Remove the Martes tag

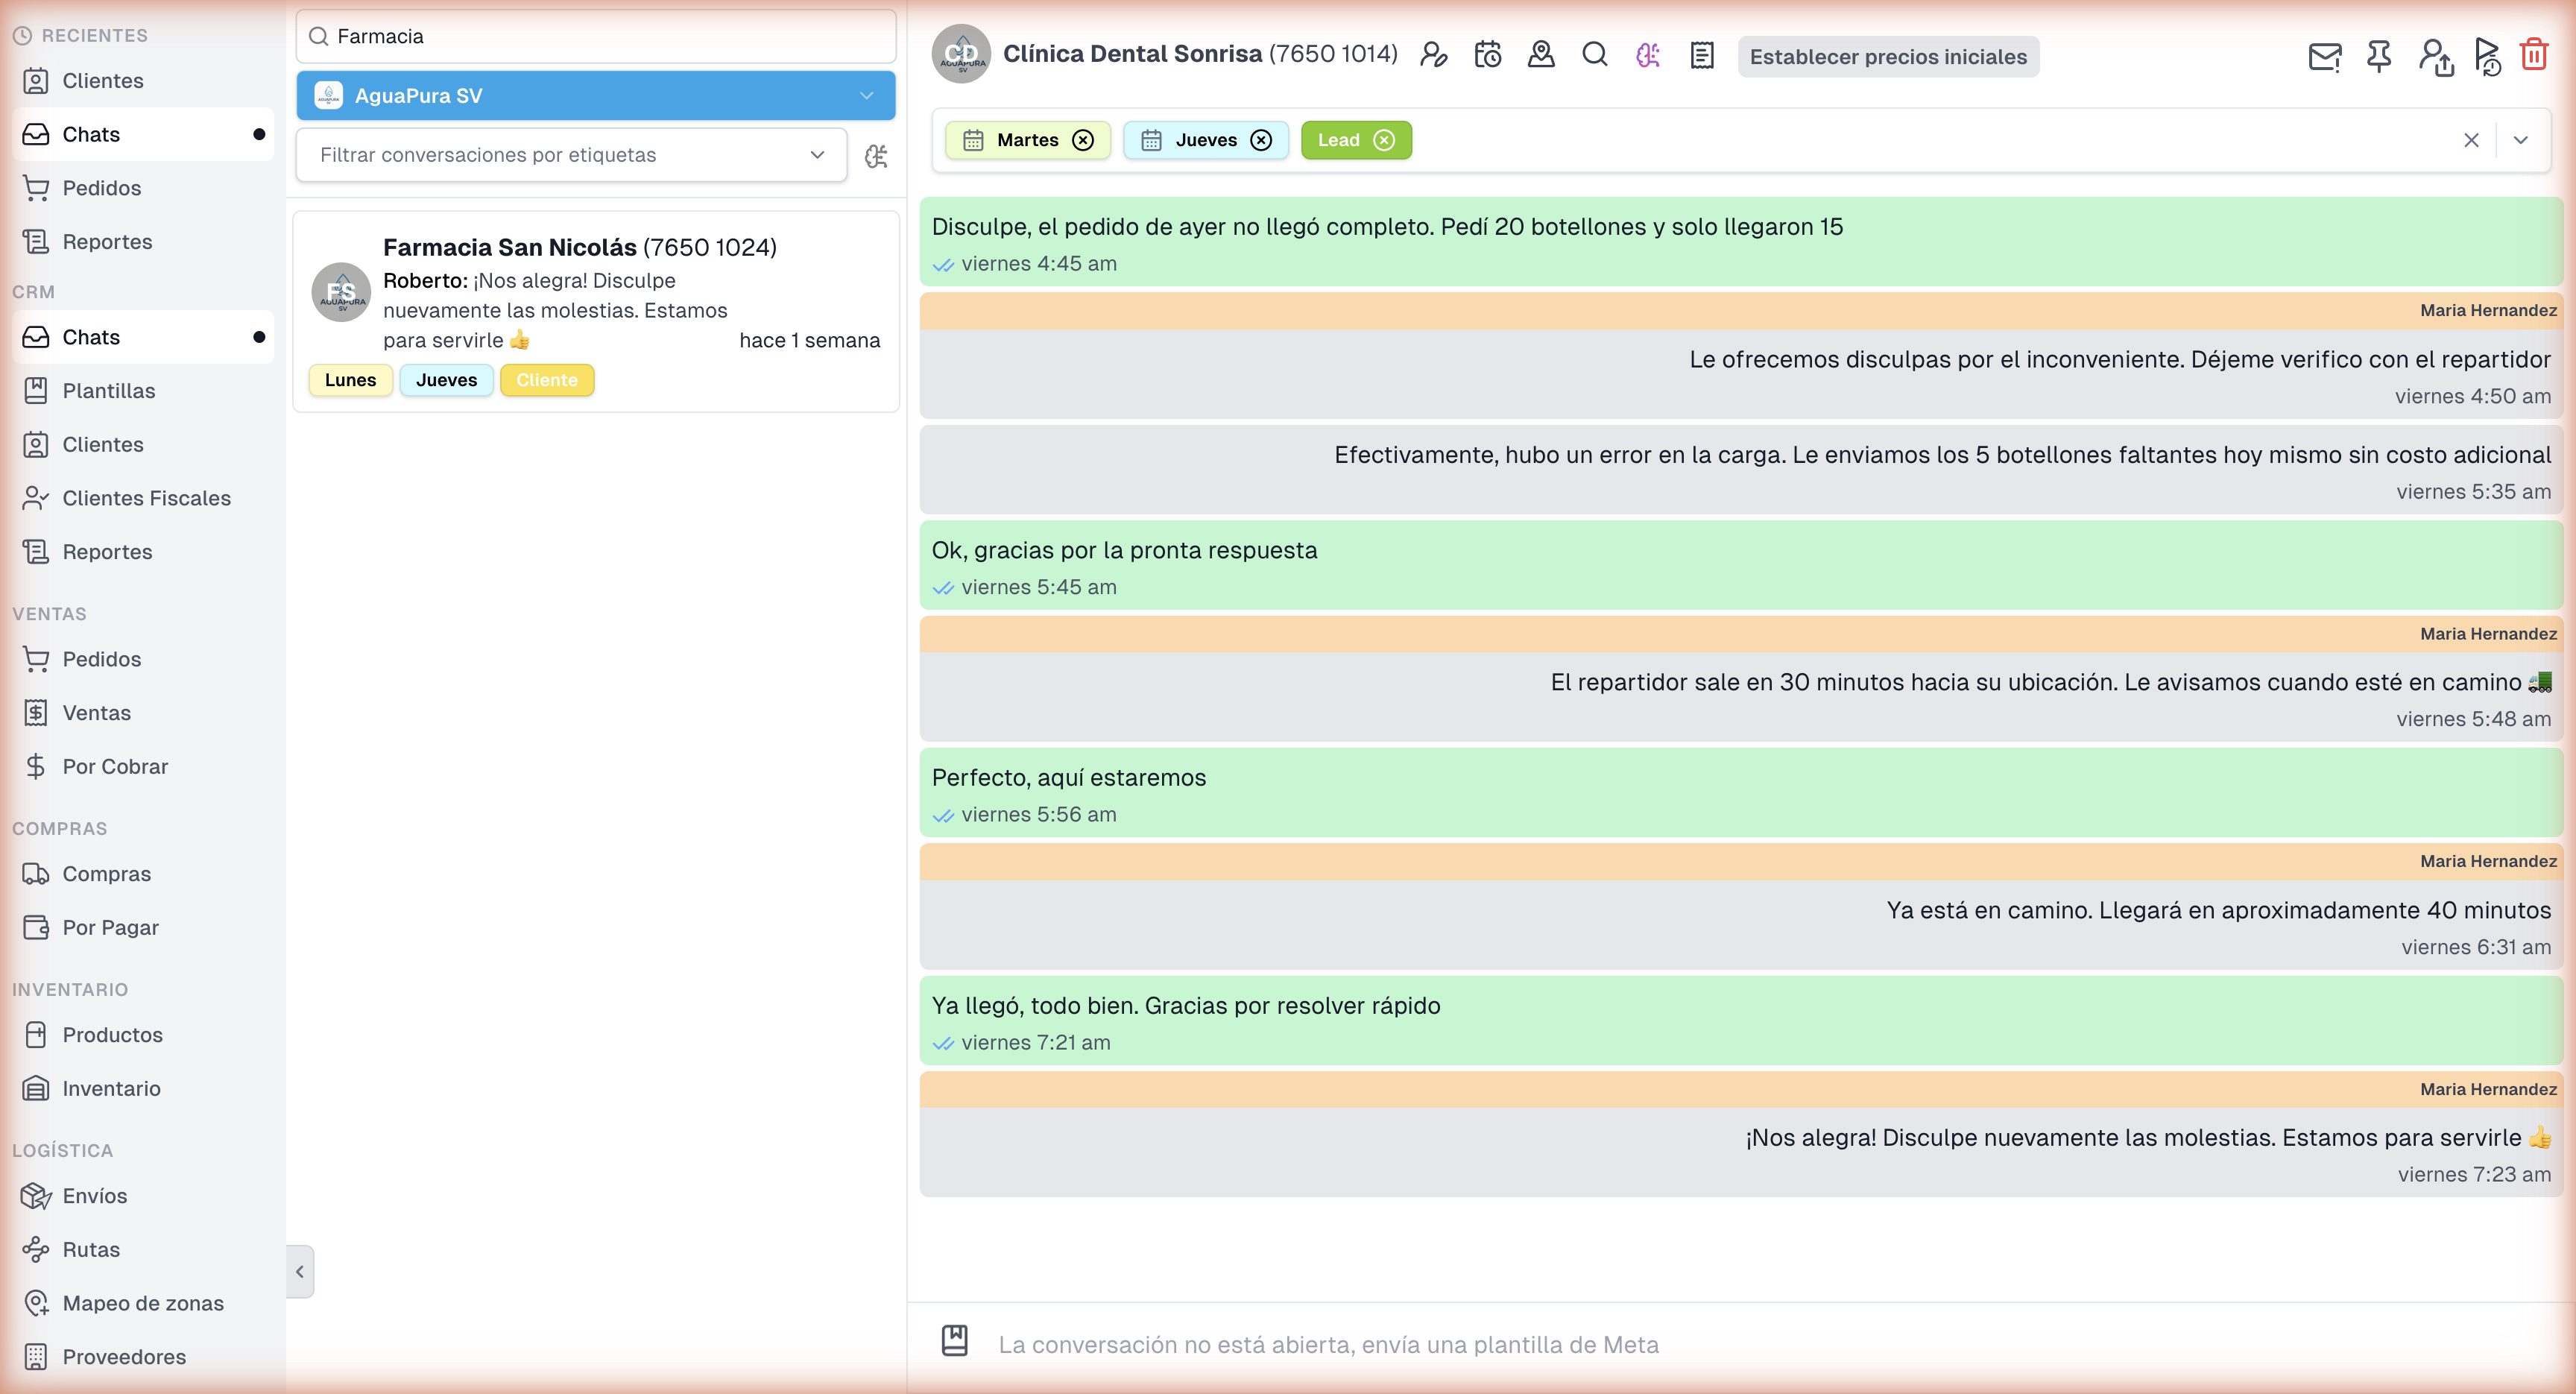pos(1083,140)
